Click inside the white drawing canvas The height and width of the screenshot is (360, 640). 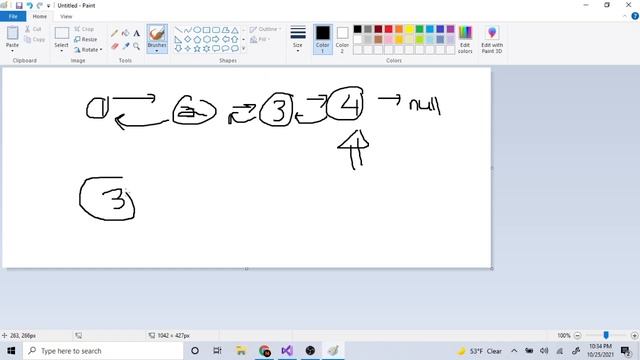click(x=246, y=167)
